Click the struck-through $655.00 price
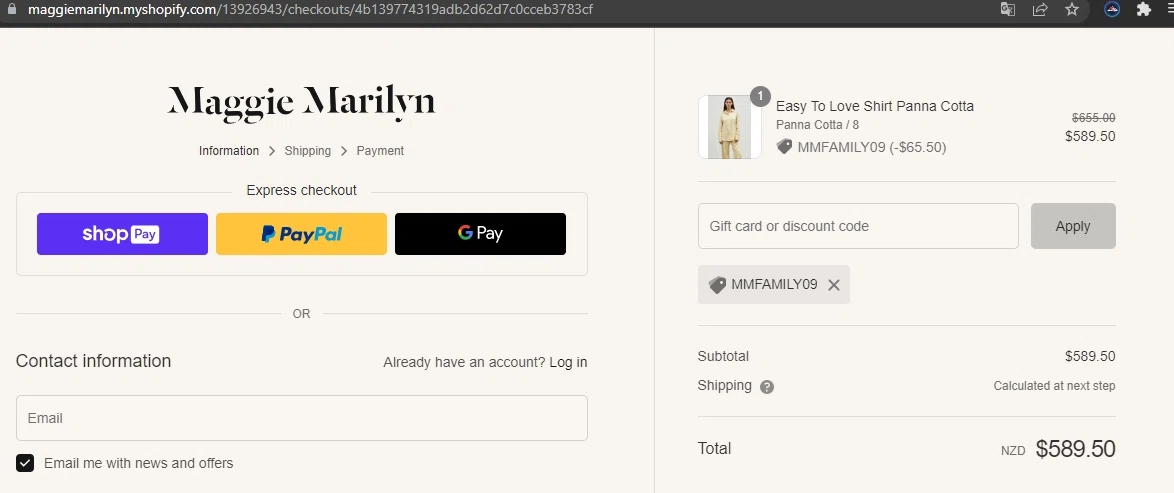Screen dimensions: 1174x493 1093,118
